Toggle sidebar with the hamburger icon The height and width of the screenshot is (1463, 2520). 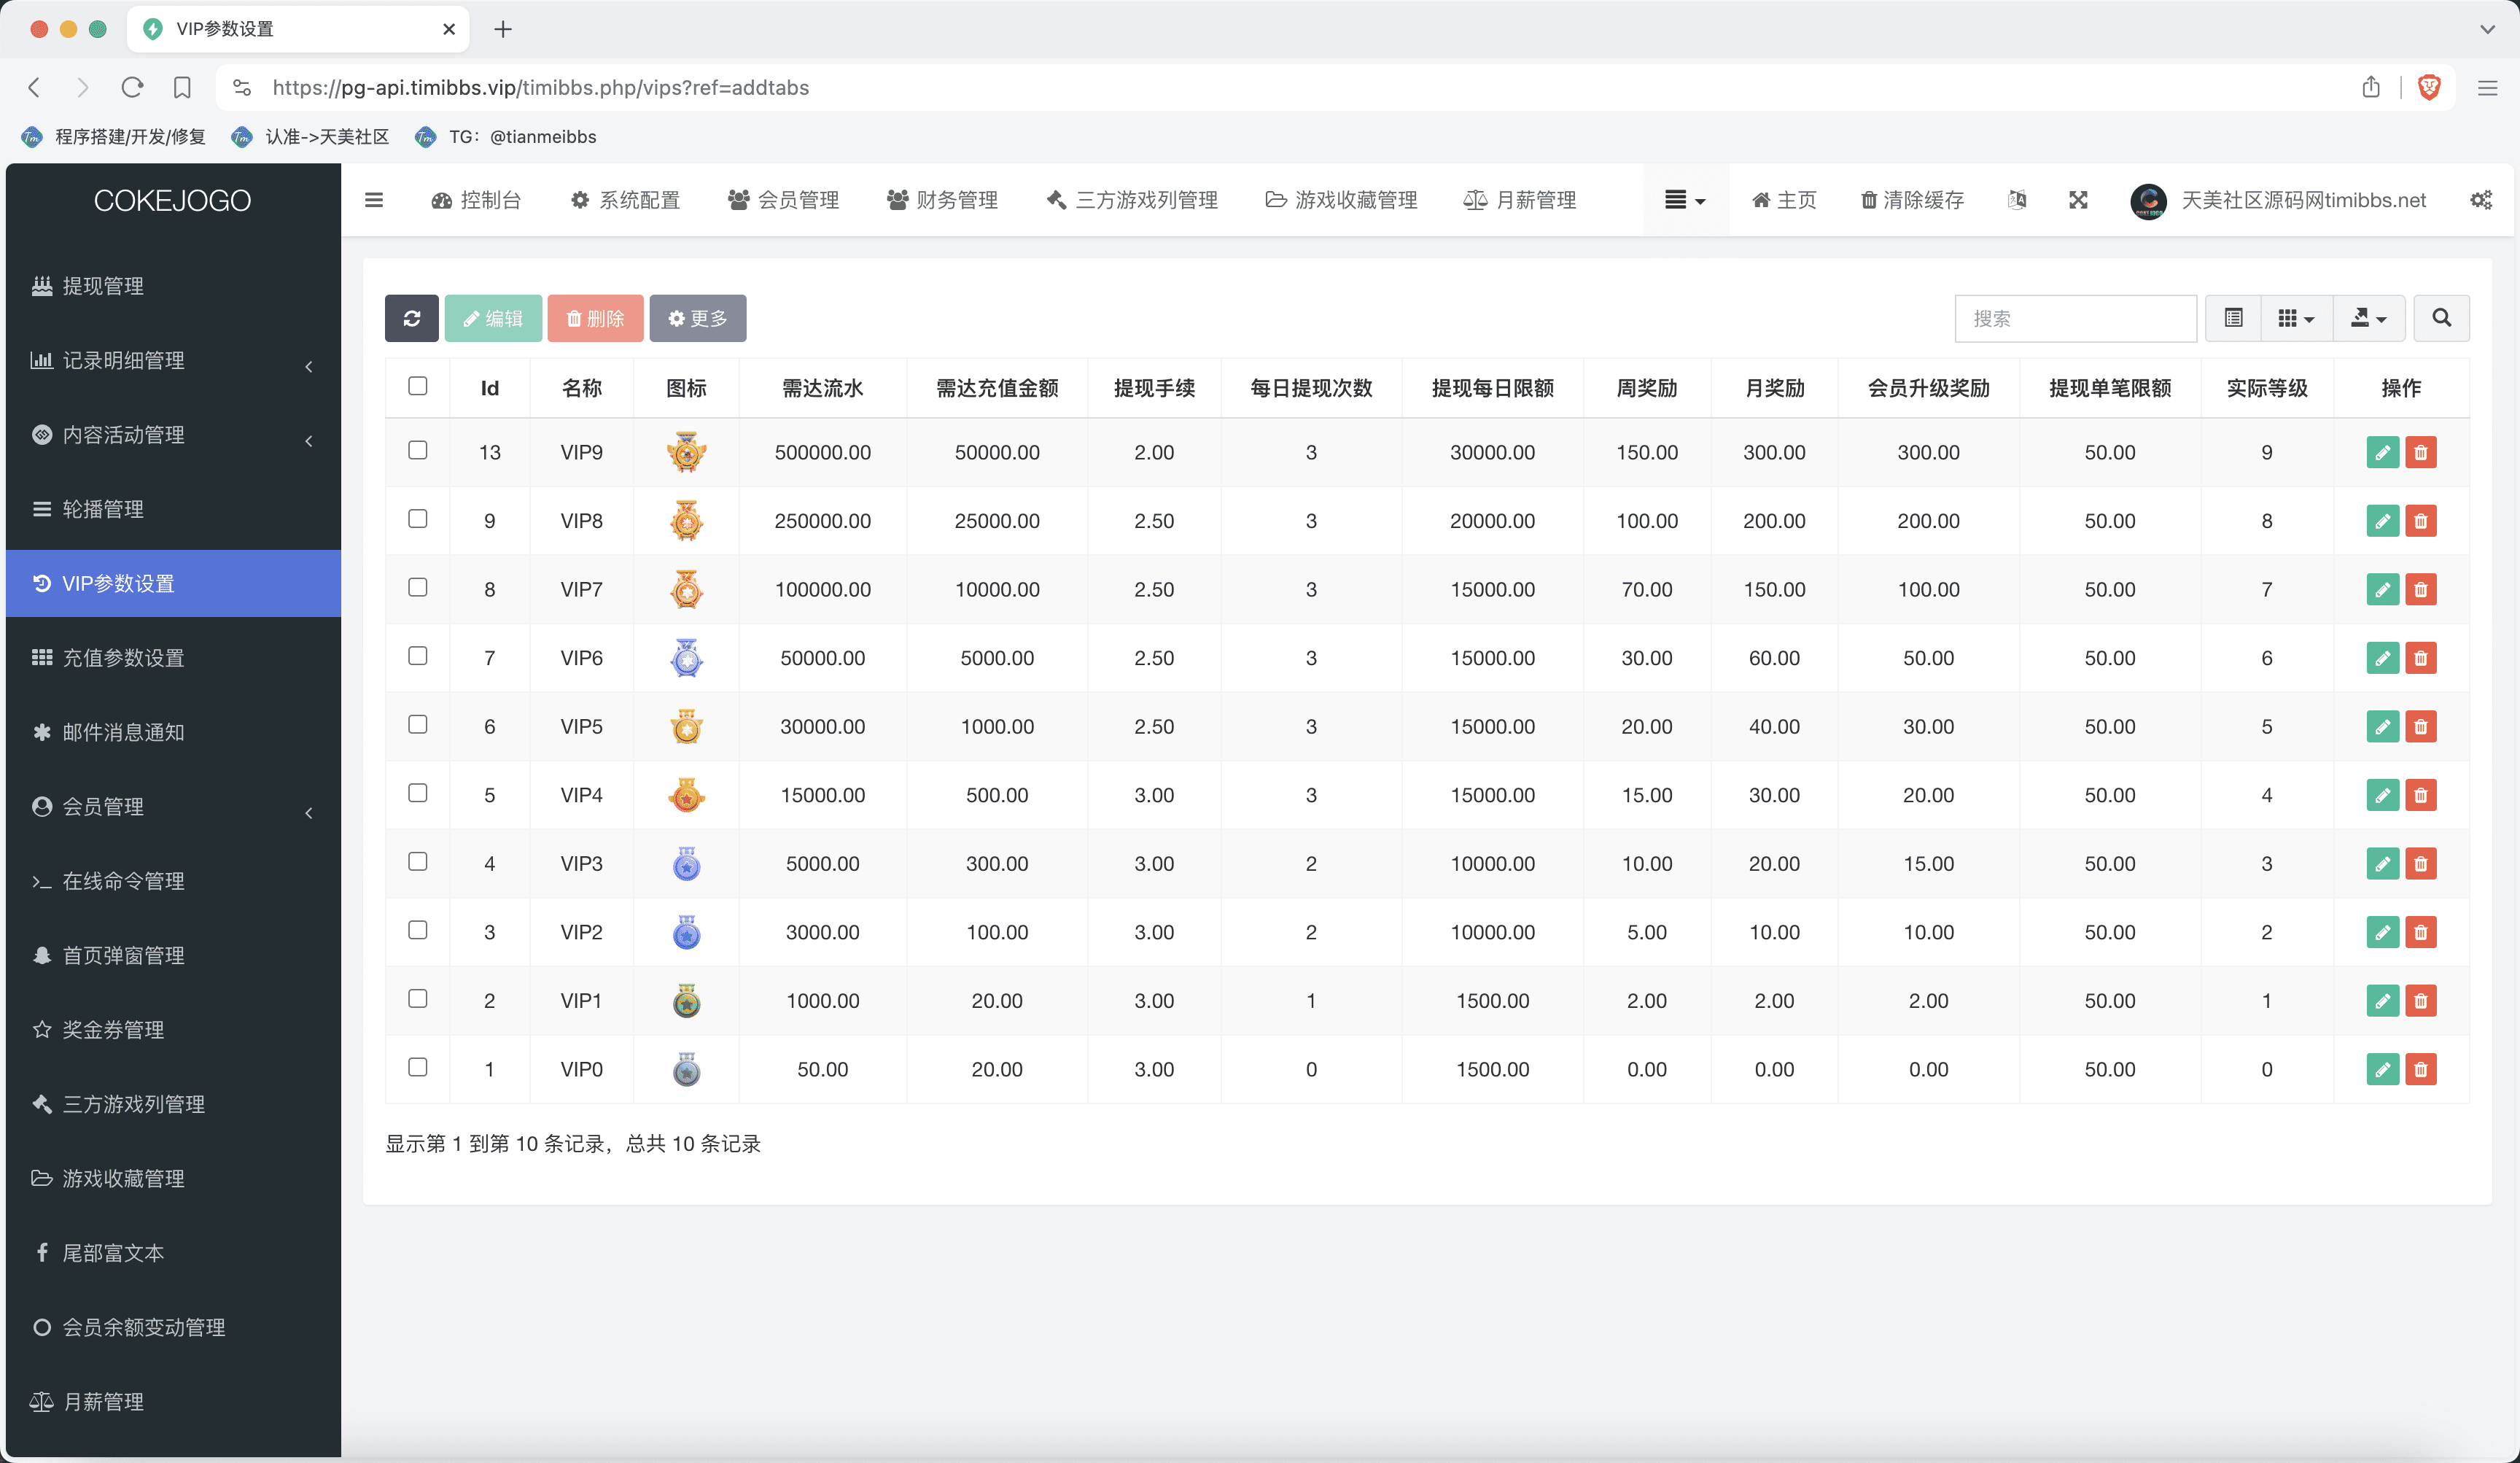point(374,200)
